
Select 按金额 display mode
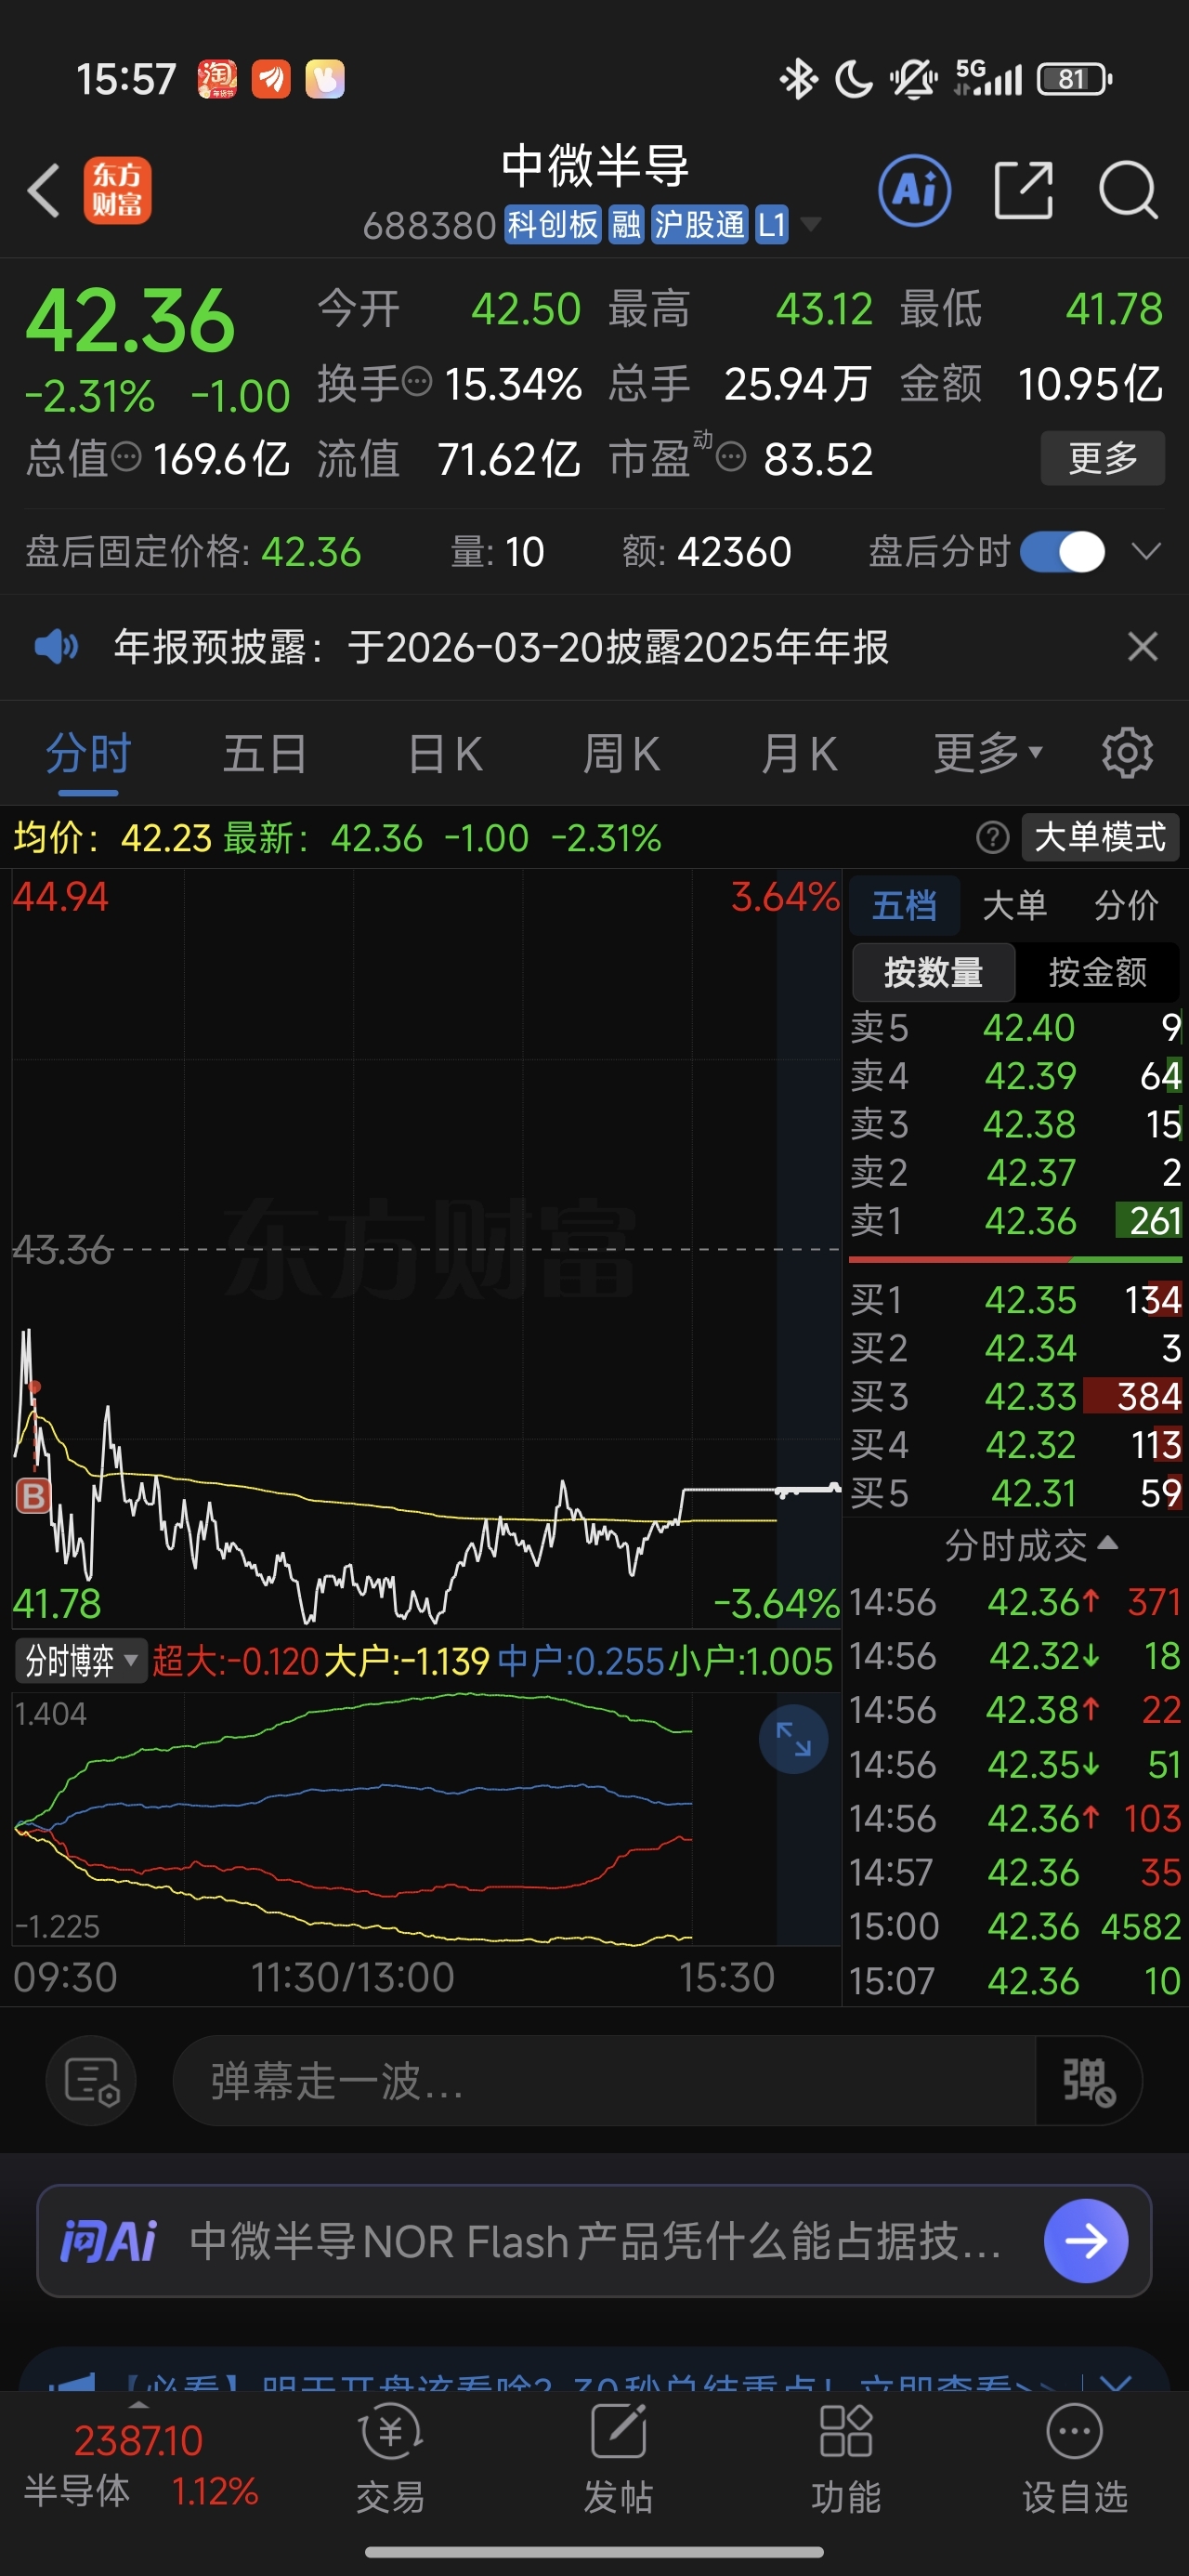click(1097, 972)
